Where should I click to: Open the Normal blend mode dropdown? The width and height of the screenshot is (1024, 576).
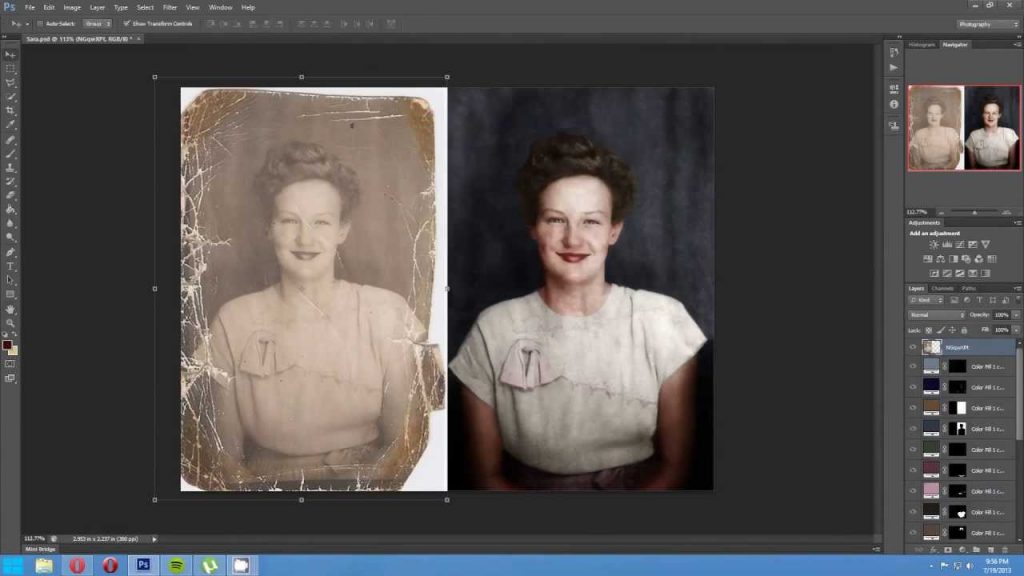pos(937,315)
